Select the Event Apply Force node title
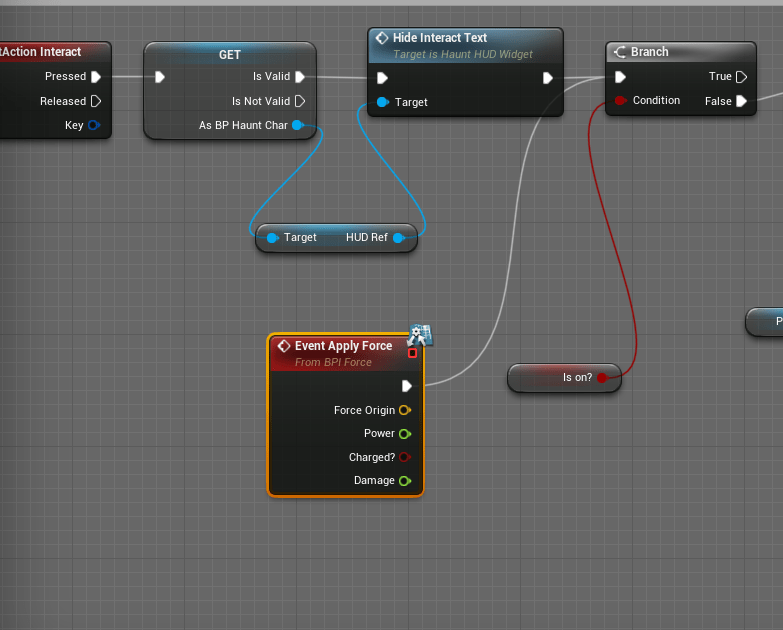 pyautogui.click(x=343, y=346)
